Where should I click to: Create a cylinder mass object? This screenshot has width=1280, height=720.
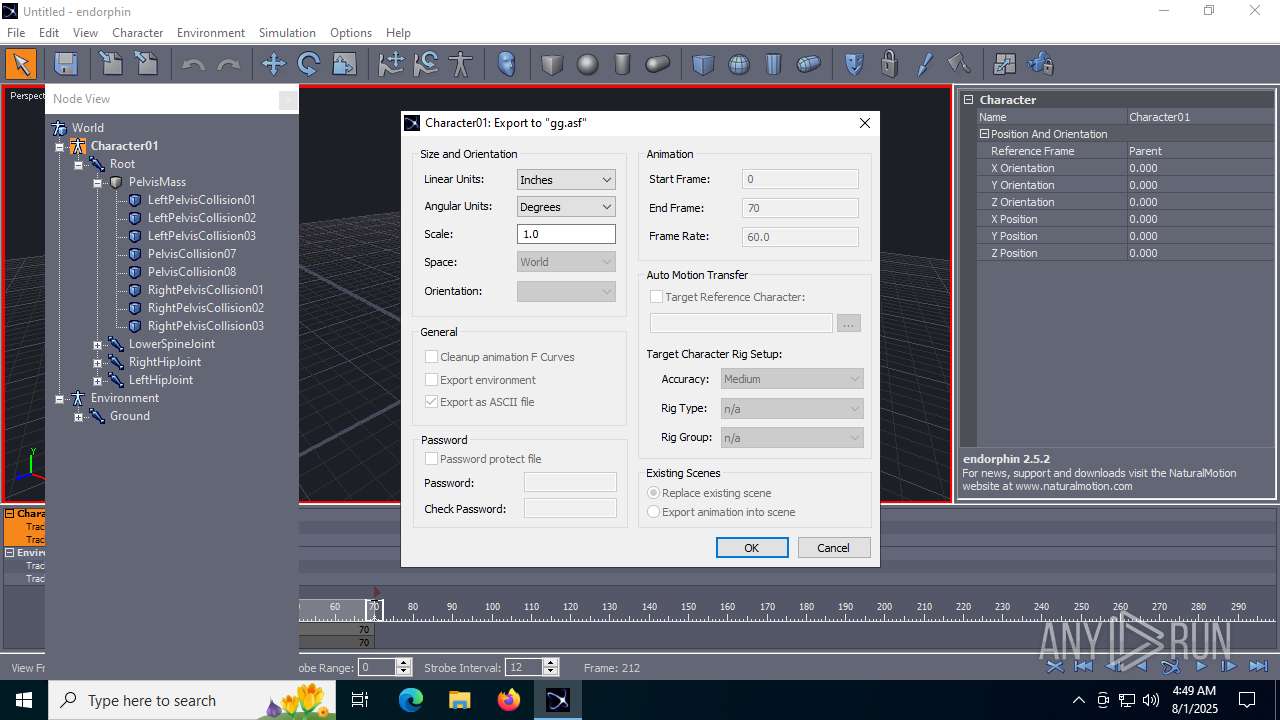tap(622, 65)
